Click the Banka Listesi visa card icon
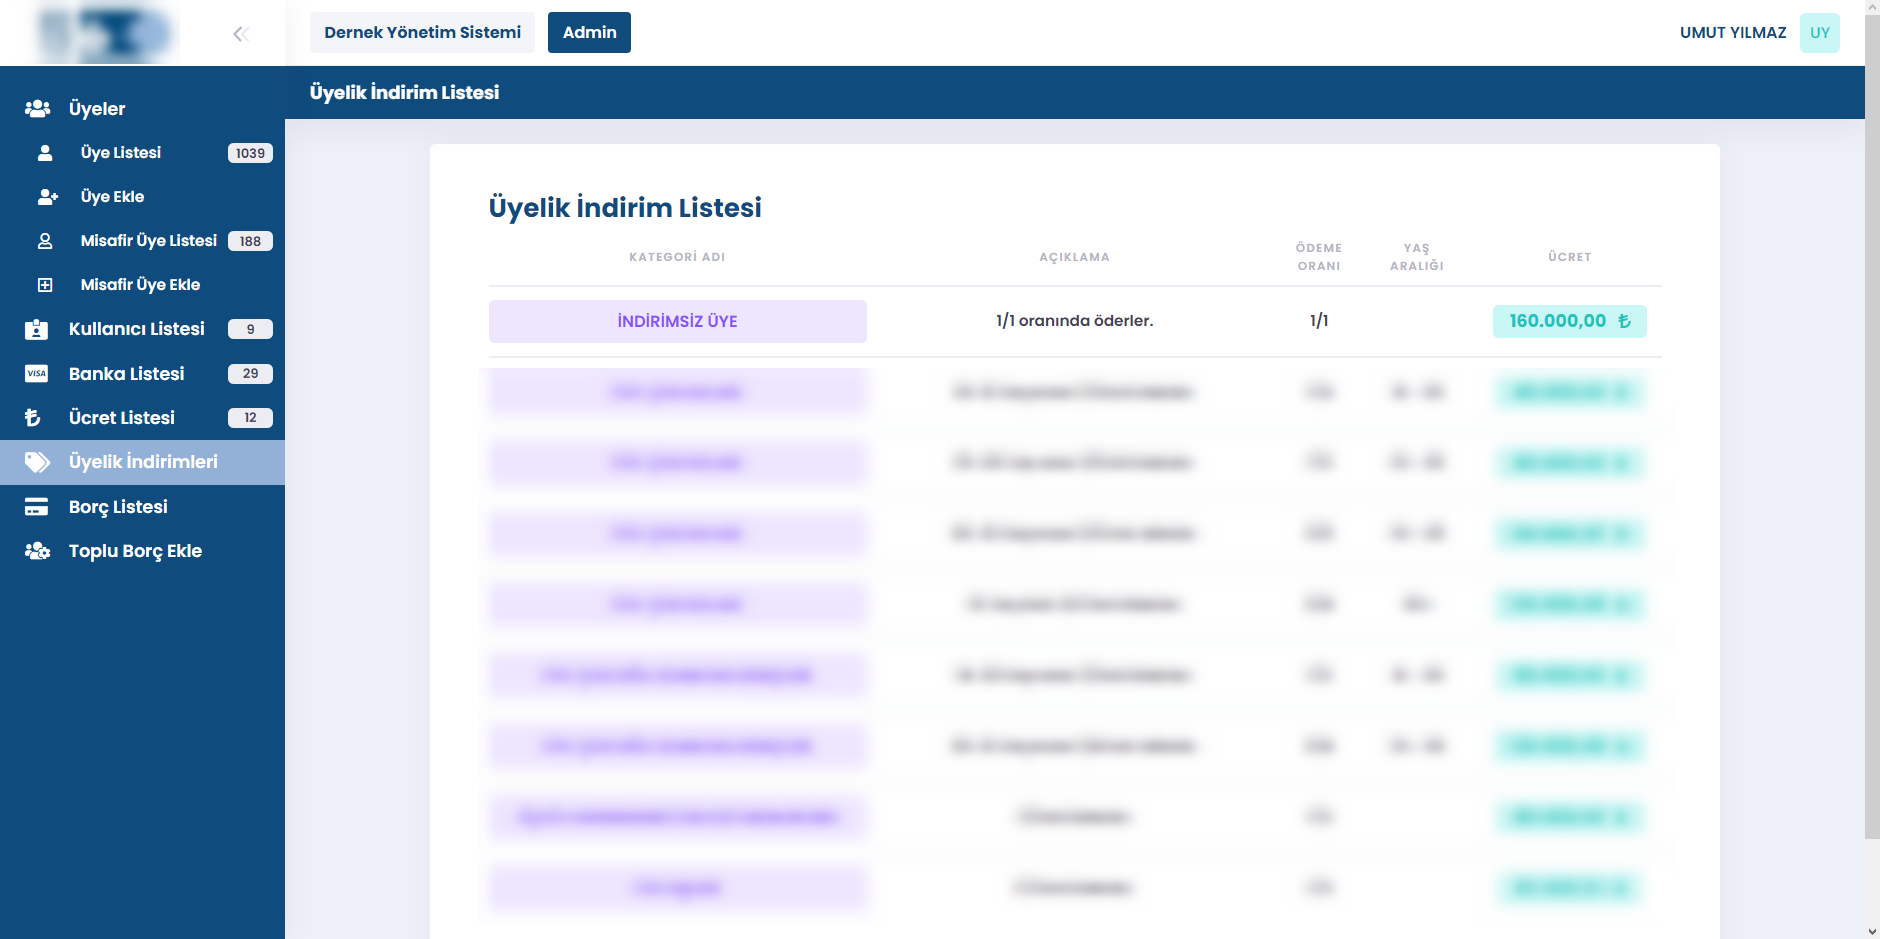Viewport: 1880px width, 939px height. (37, 373)
